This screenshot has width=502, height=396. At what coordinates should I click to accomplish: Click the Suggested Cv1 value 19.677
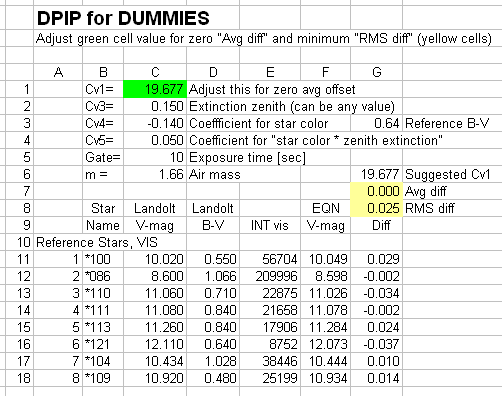tap(377, 174)
